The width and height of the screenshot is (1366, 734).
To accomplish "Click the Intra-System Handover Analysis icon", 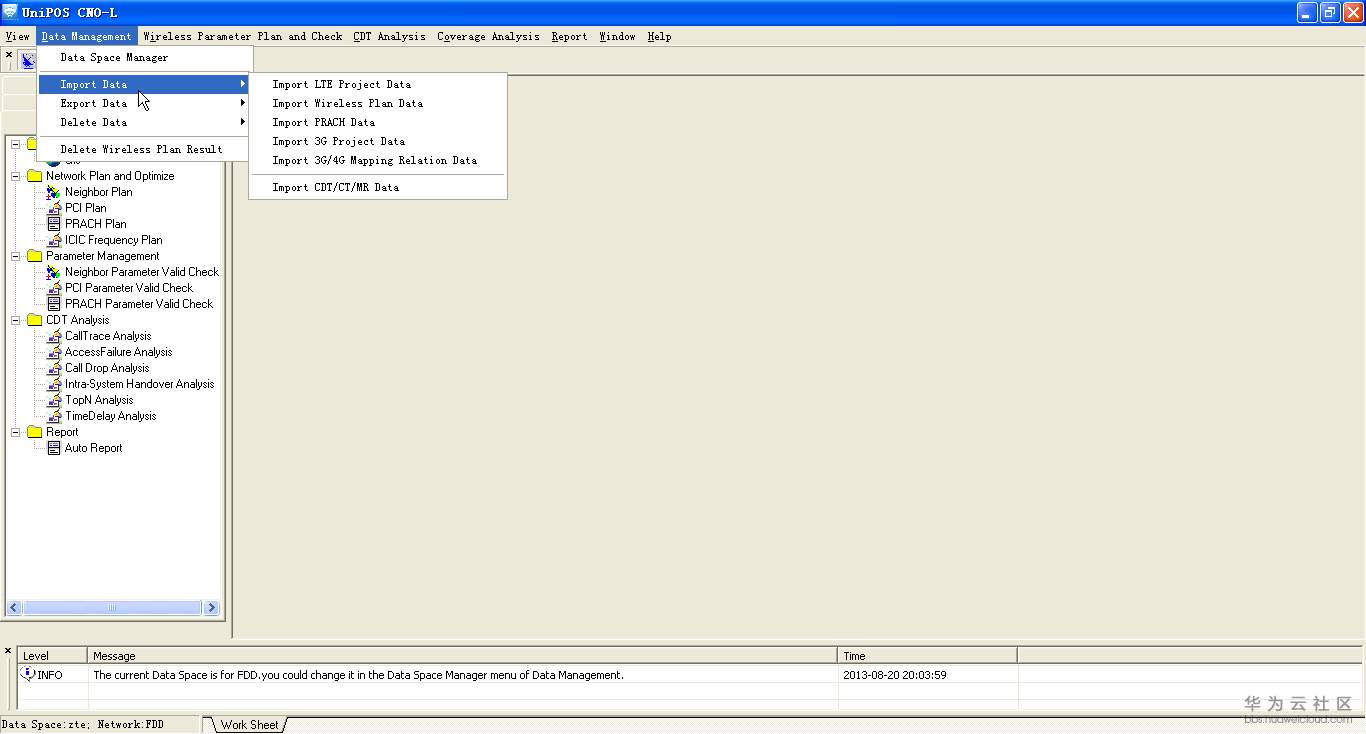I will (x=54, y=384).
